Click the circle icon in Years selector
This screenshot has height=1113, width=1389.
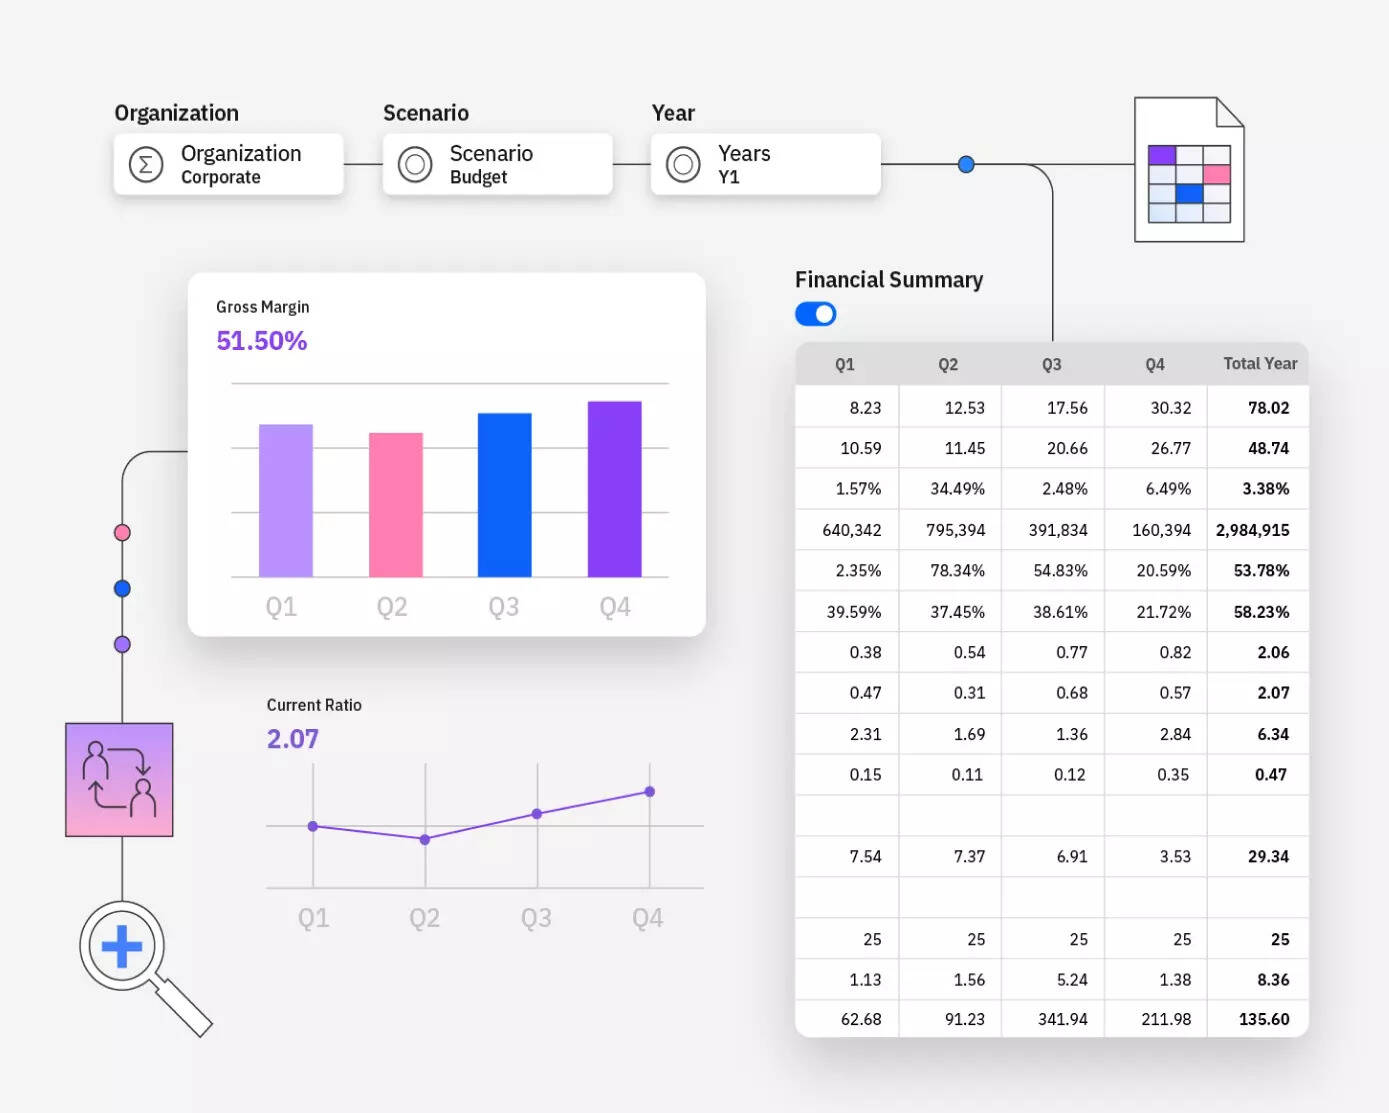click(683, 164)
